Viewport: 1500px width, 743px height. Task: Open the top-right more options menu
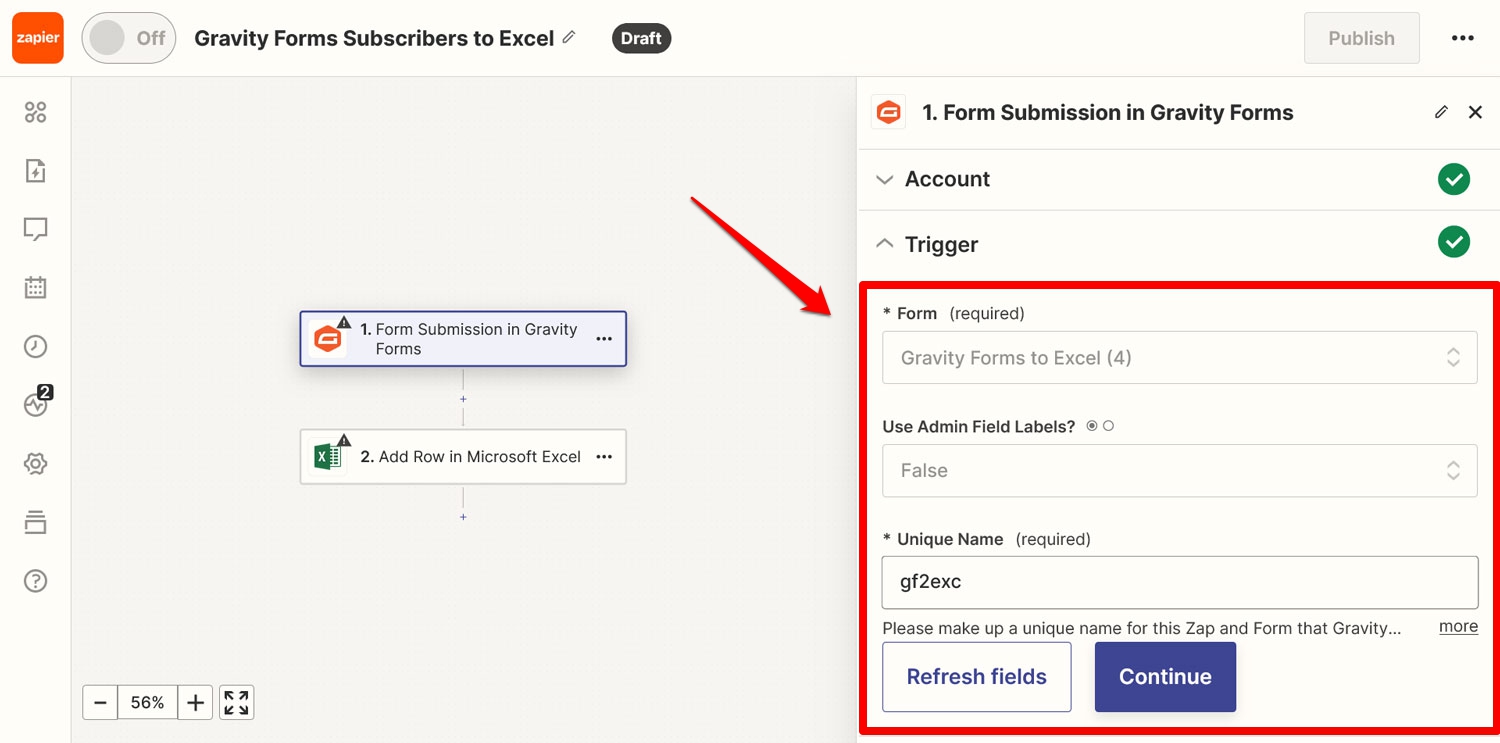pos(1462,38)
